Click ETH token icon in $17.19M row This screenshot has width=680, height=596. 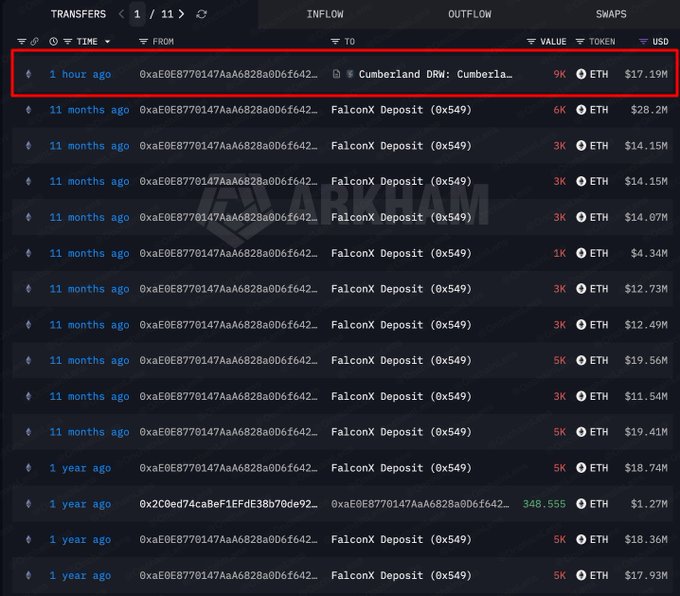point(581,74)
